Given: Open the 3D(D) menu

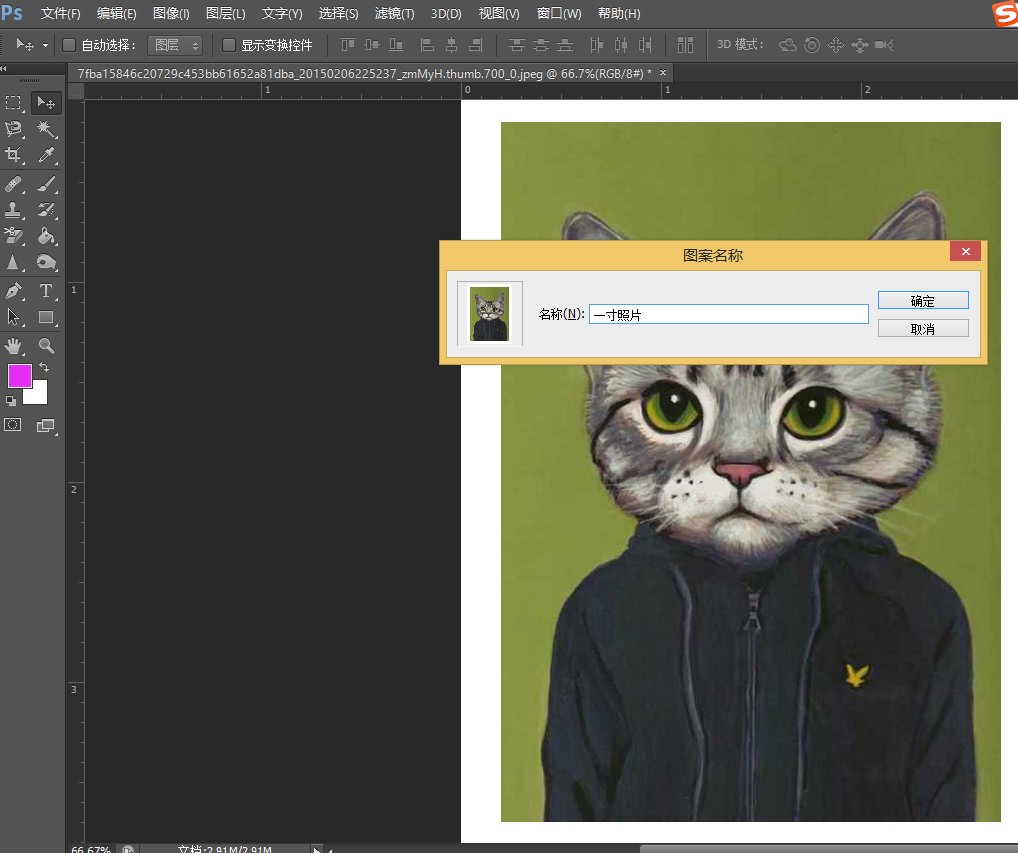Looking at the screenshot, I should (446, 14).
